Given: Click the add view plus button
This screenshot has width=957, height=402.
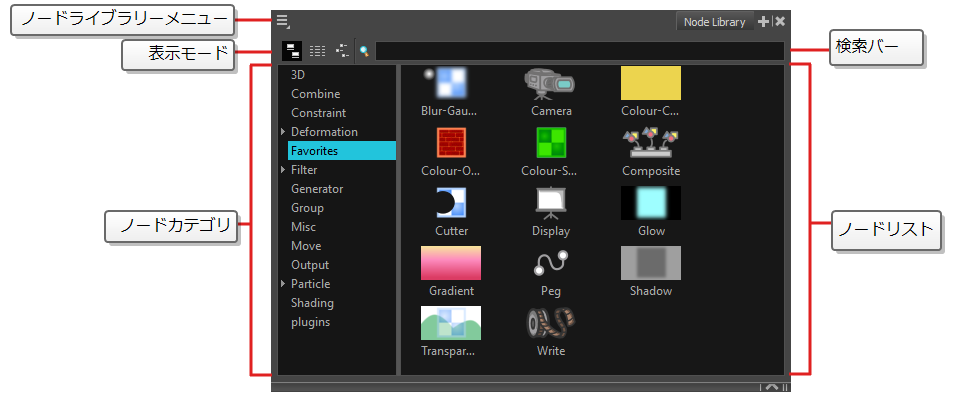Looking at the screenshot, I should pyautogui.click(x=763, y=21).
